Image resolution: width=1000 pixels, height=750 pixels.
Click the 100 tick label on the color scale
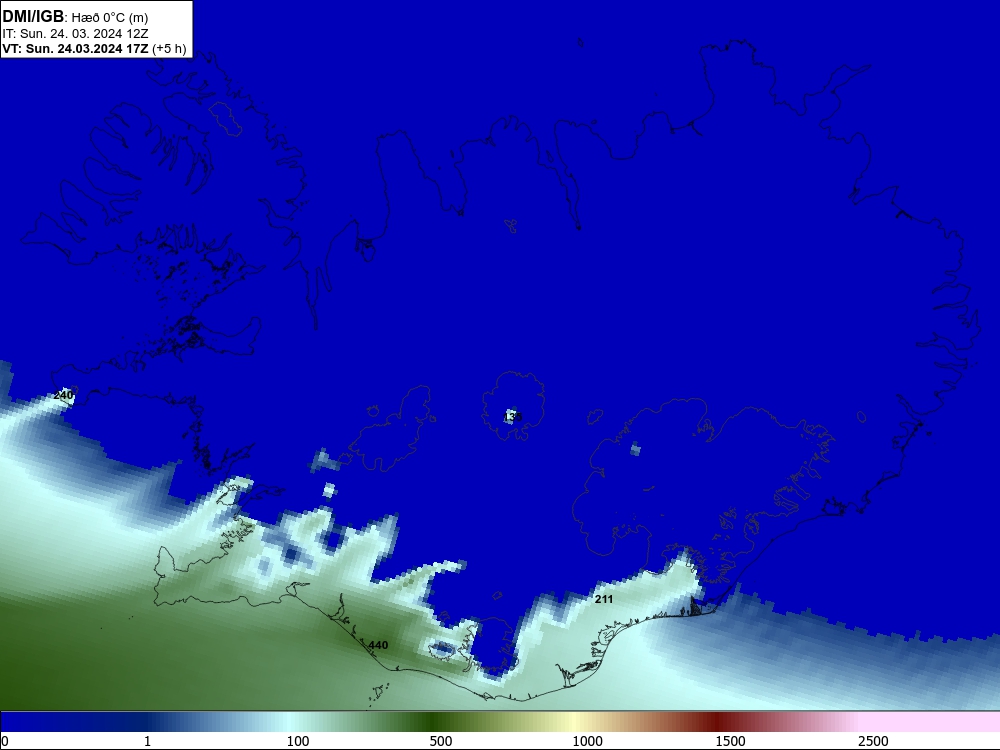(298, 741)
